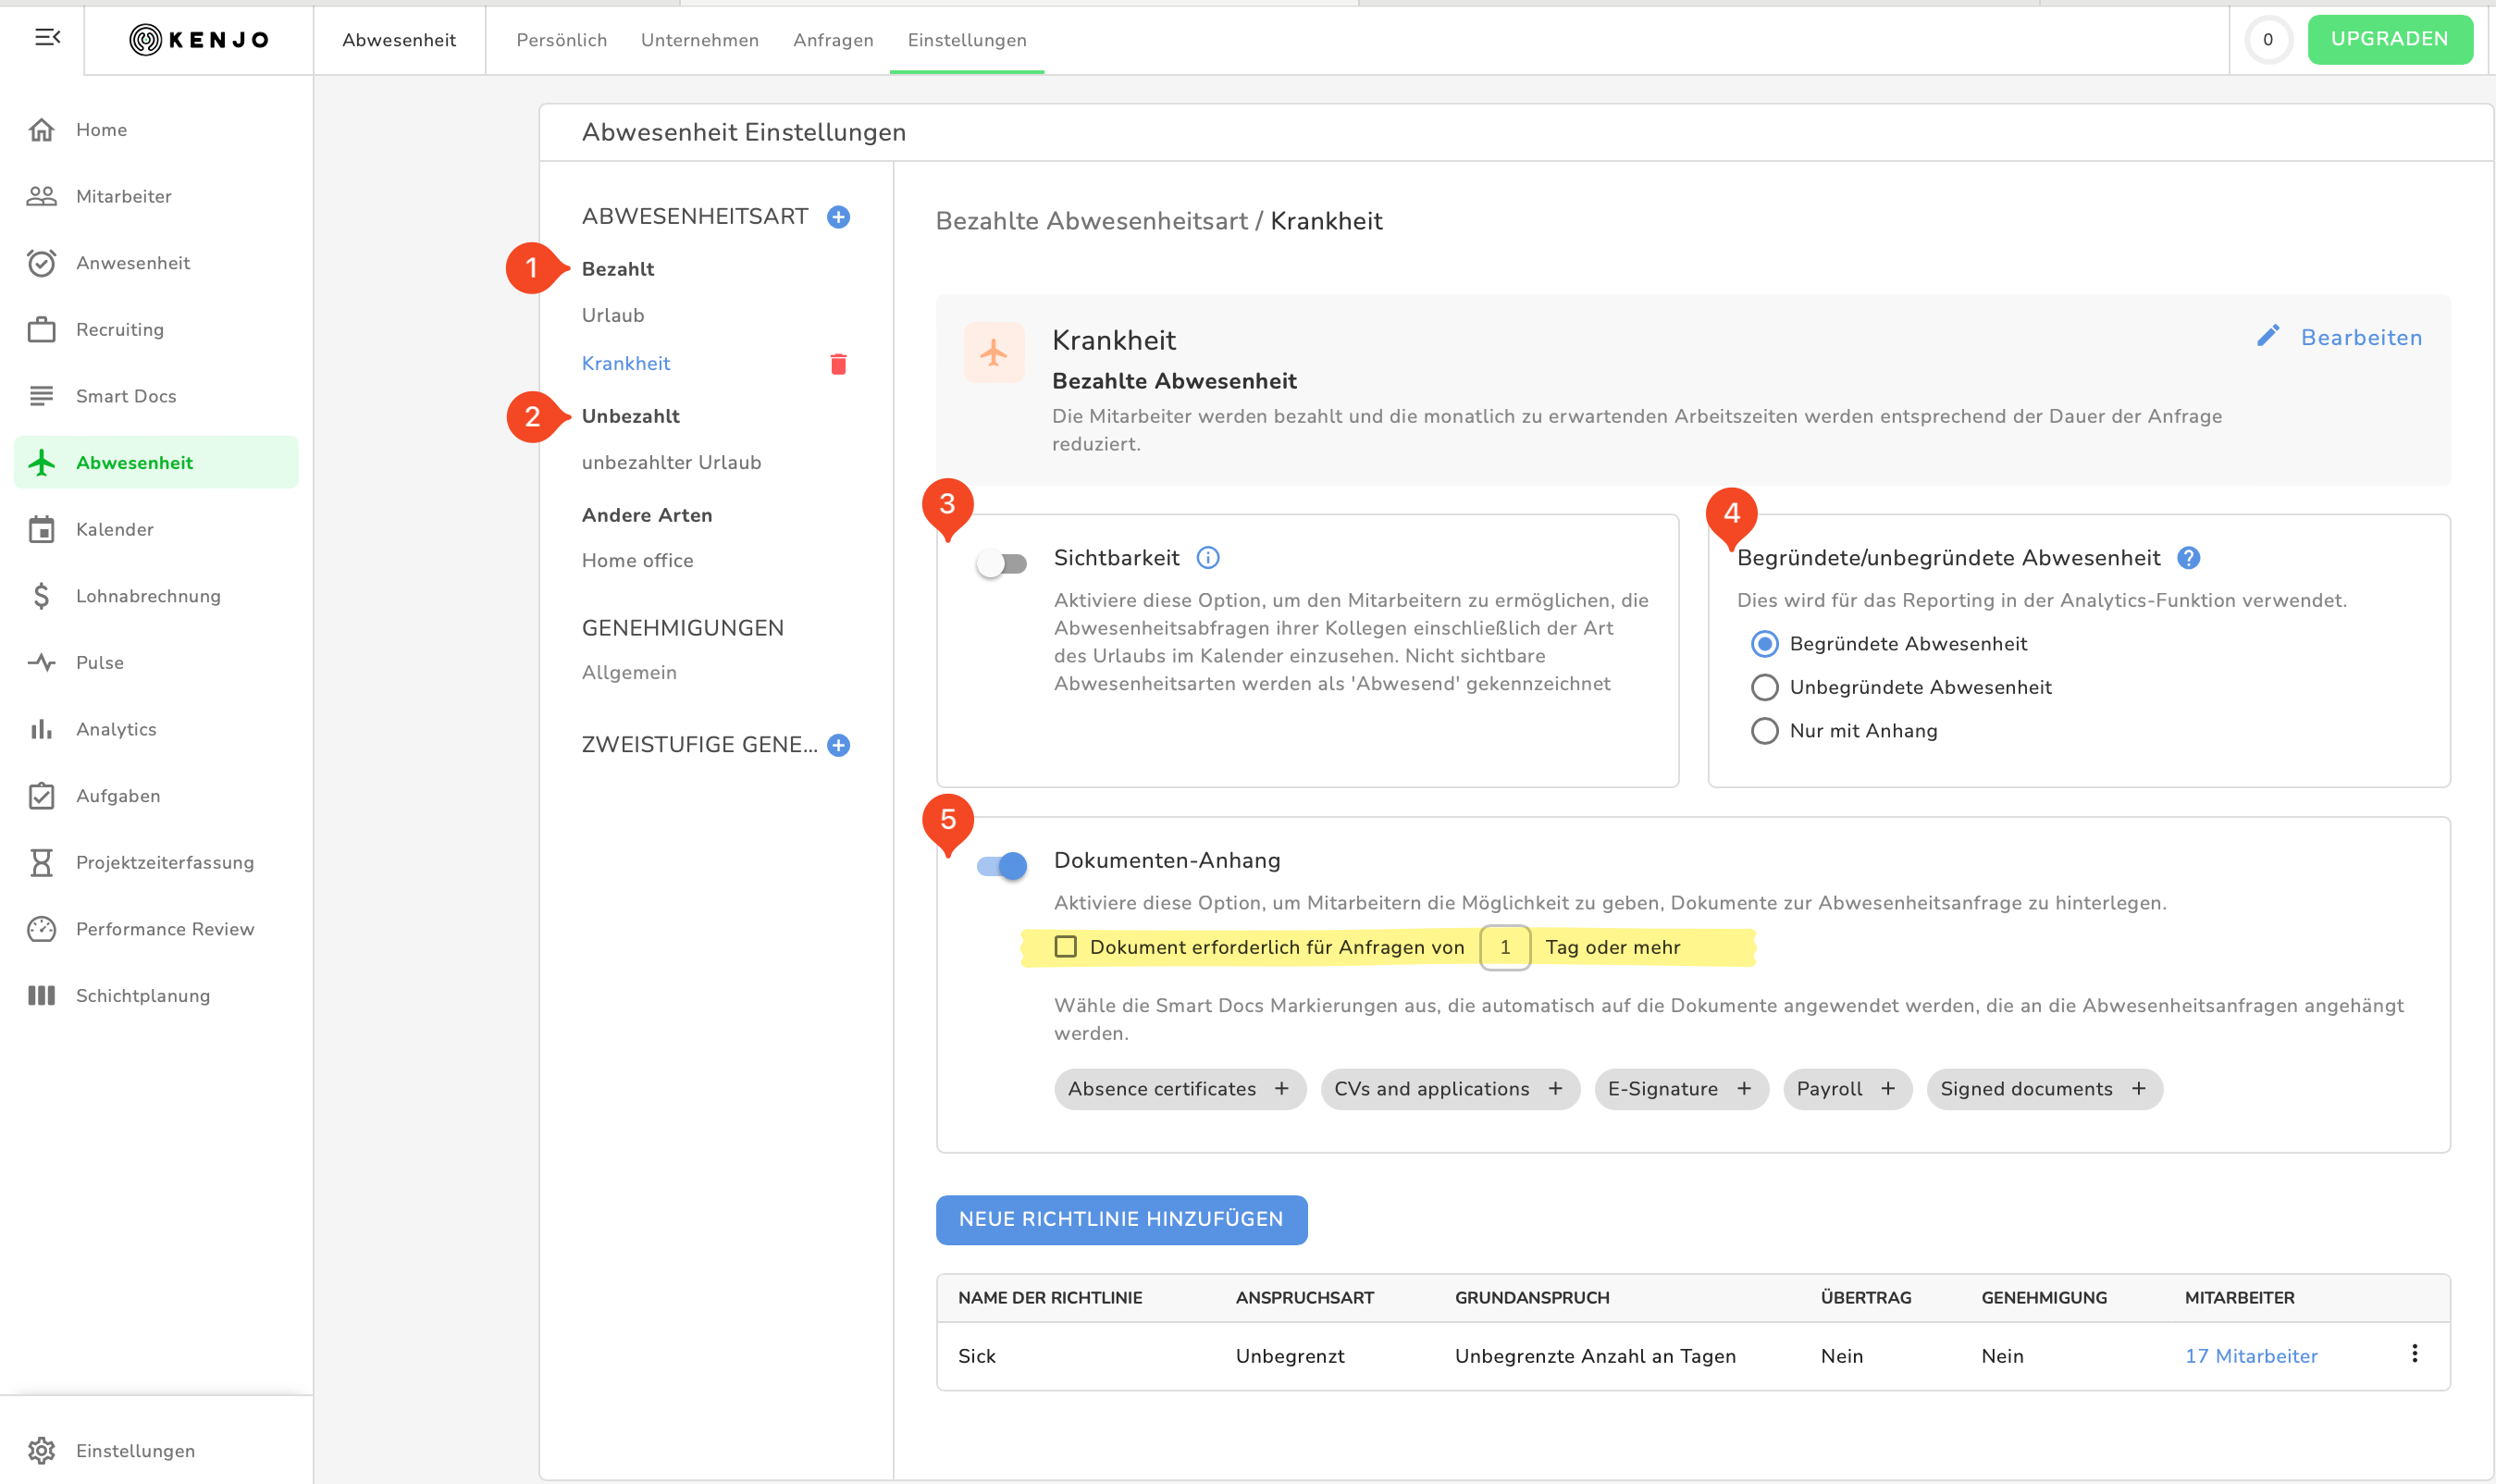This screenshot has width=2496, height=1484.
Task: Click the Sichtbarkeit info icon
Action: [1207, 558]
